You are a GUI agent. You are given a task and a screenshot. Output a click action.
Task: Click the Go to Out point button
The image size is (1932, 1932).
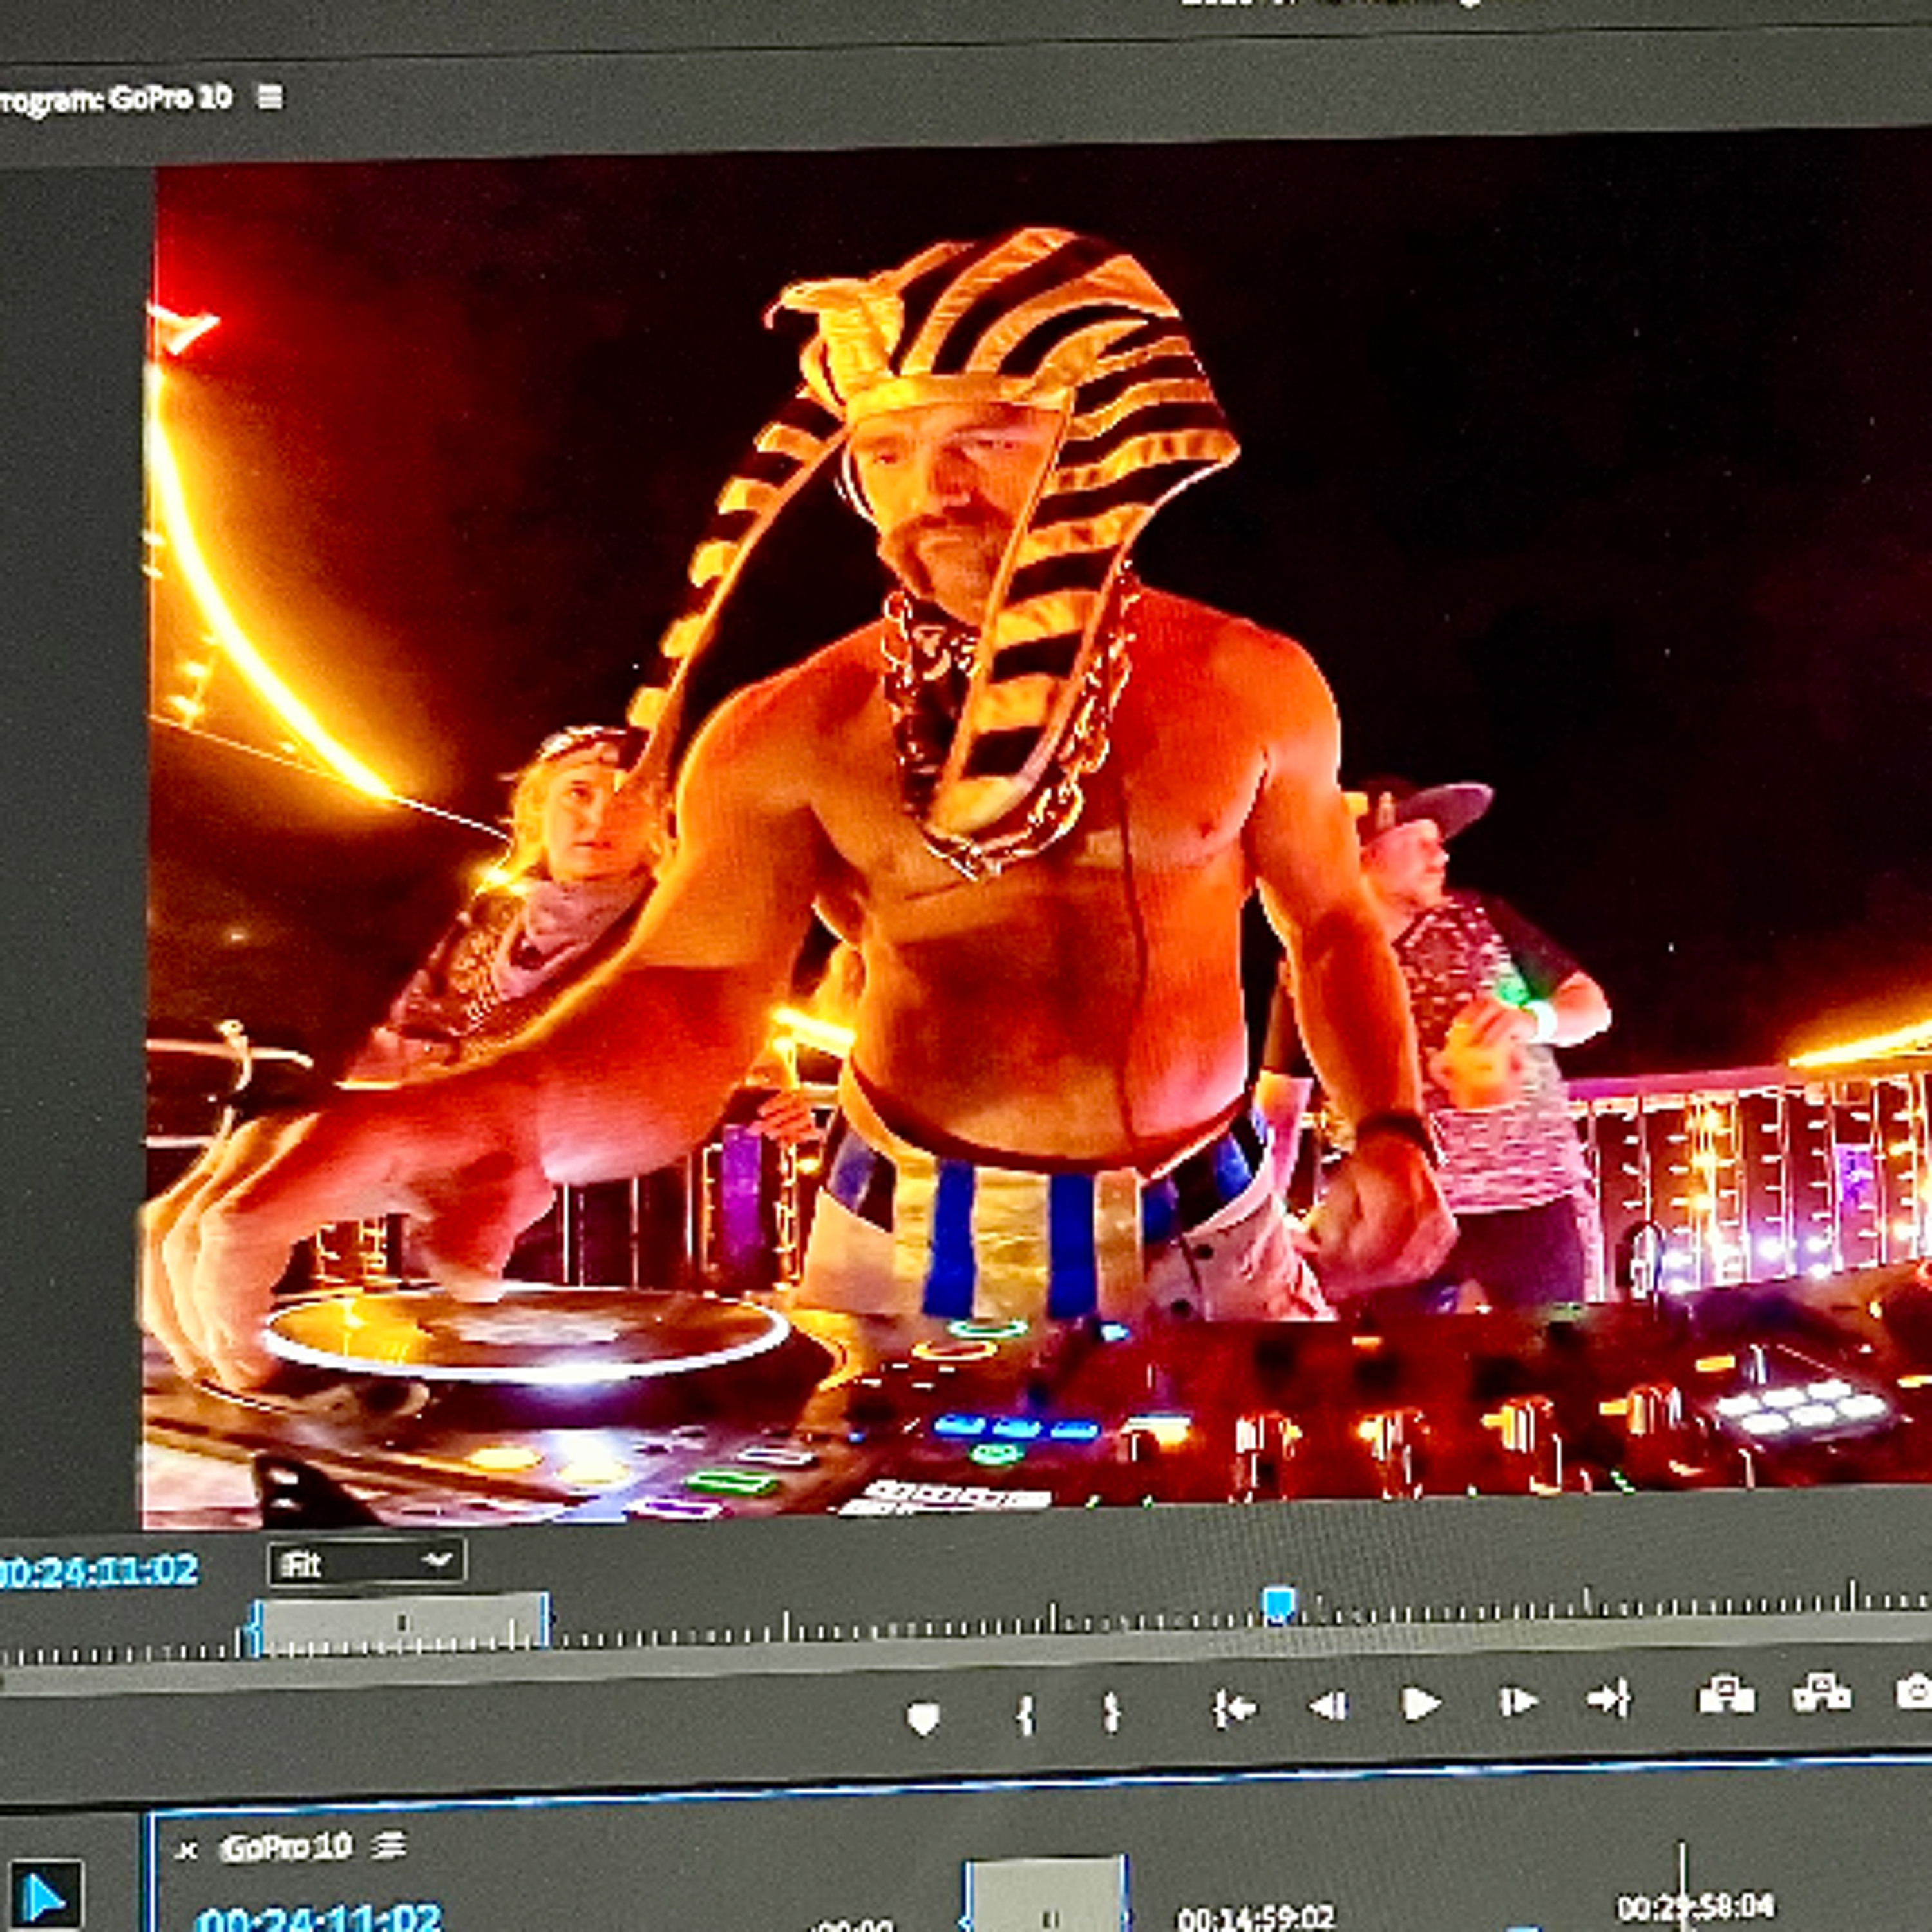[1609, 1698]
